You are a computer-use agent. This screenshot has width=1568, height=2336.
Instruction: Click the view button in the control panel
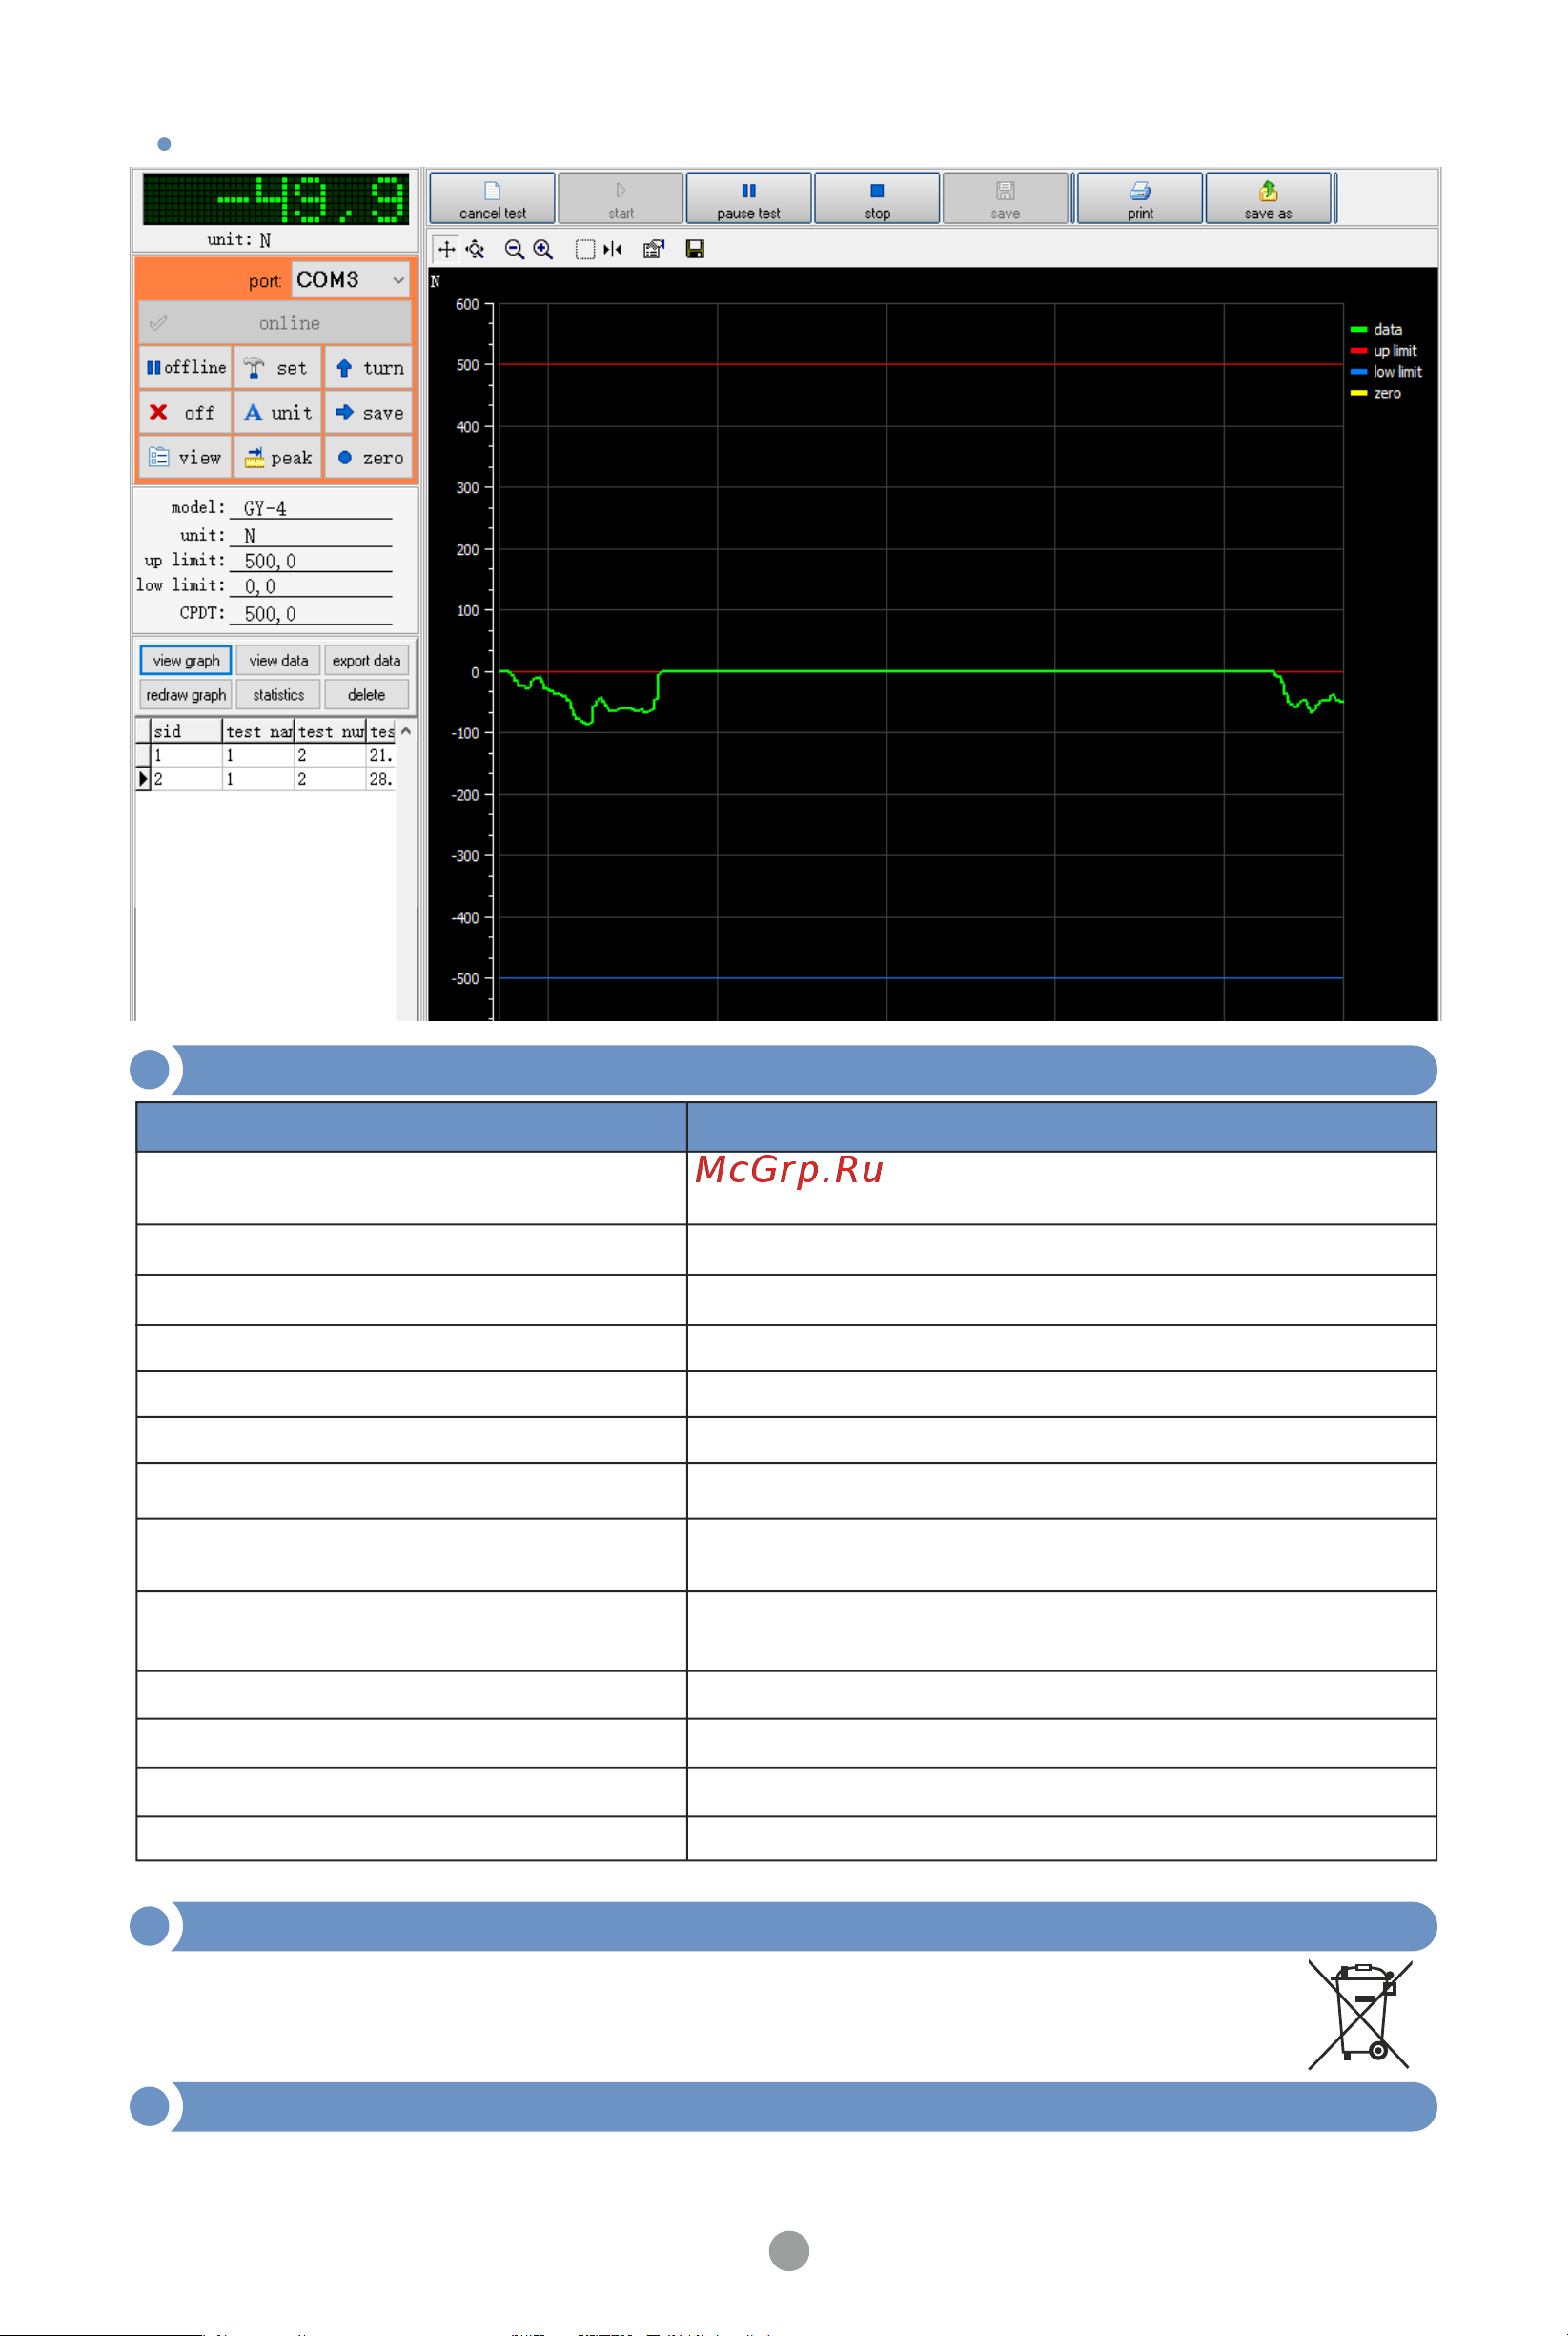point(185,458)
